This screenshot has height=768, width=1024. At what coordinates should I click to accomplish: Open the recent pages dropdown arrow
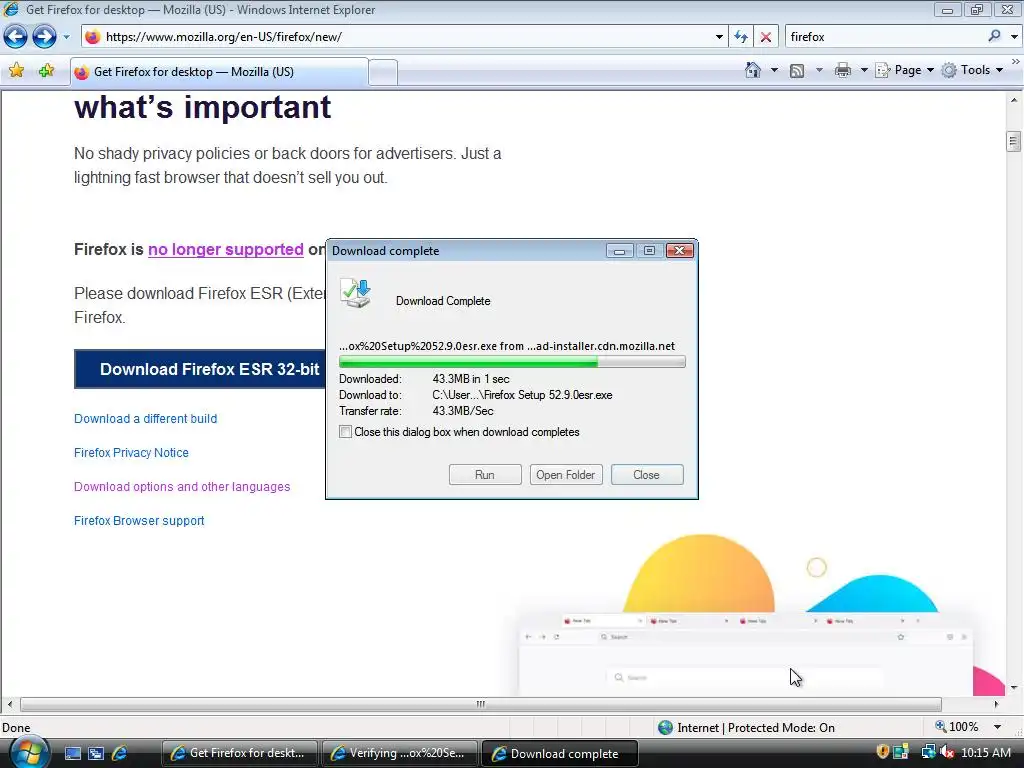[x=66, y=37]
